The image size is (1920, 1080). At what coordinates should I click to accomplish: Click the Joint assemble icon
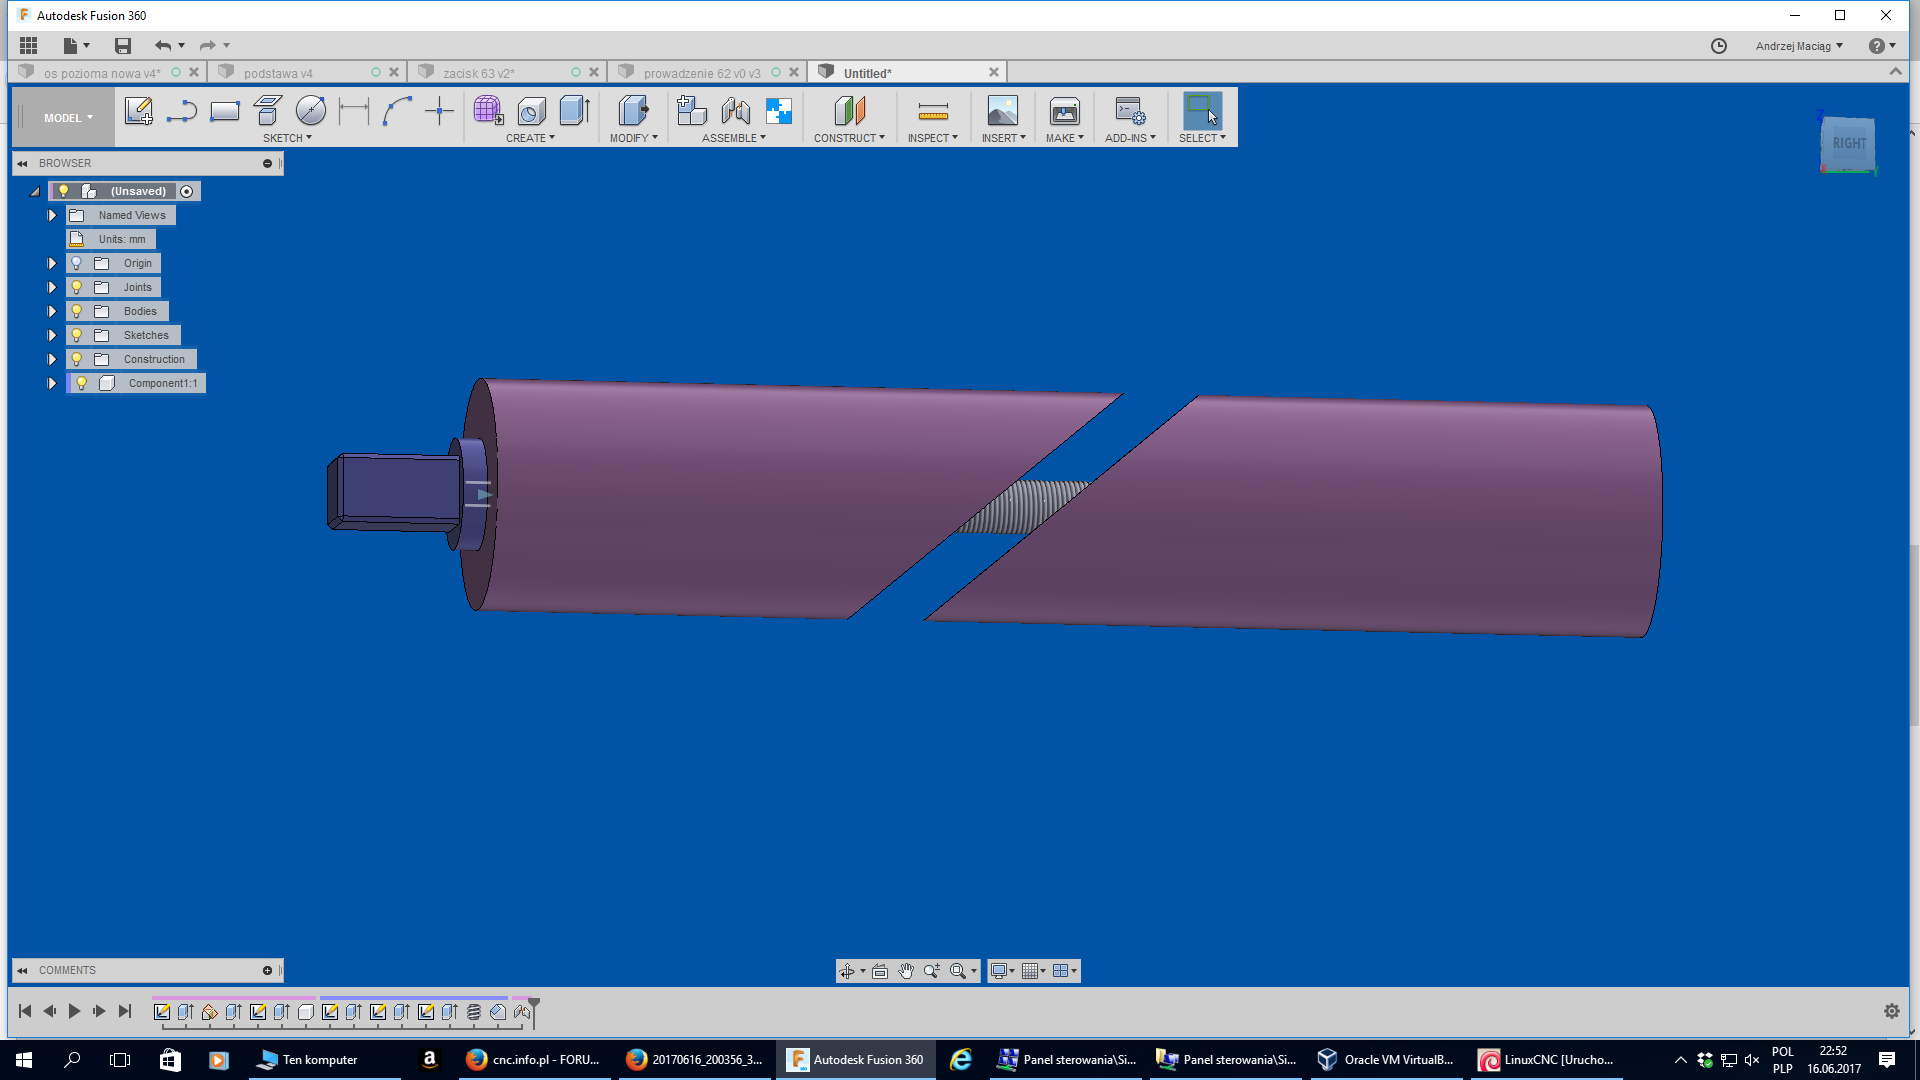(736, 111)
